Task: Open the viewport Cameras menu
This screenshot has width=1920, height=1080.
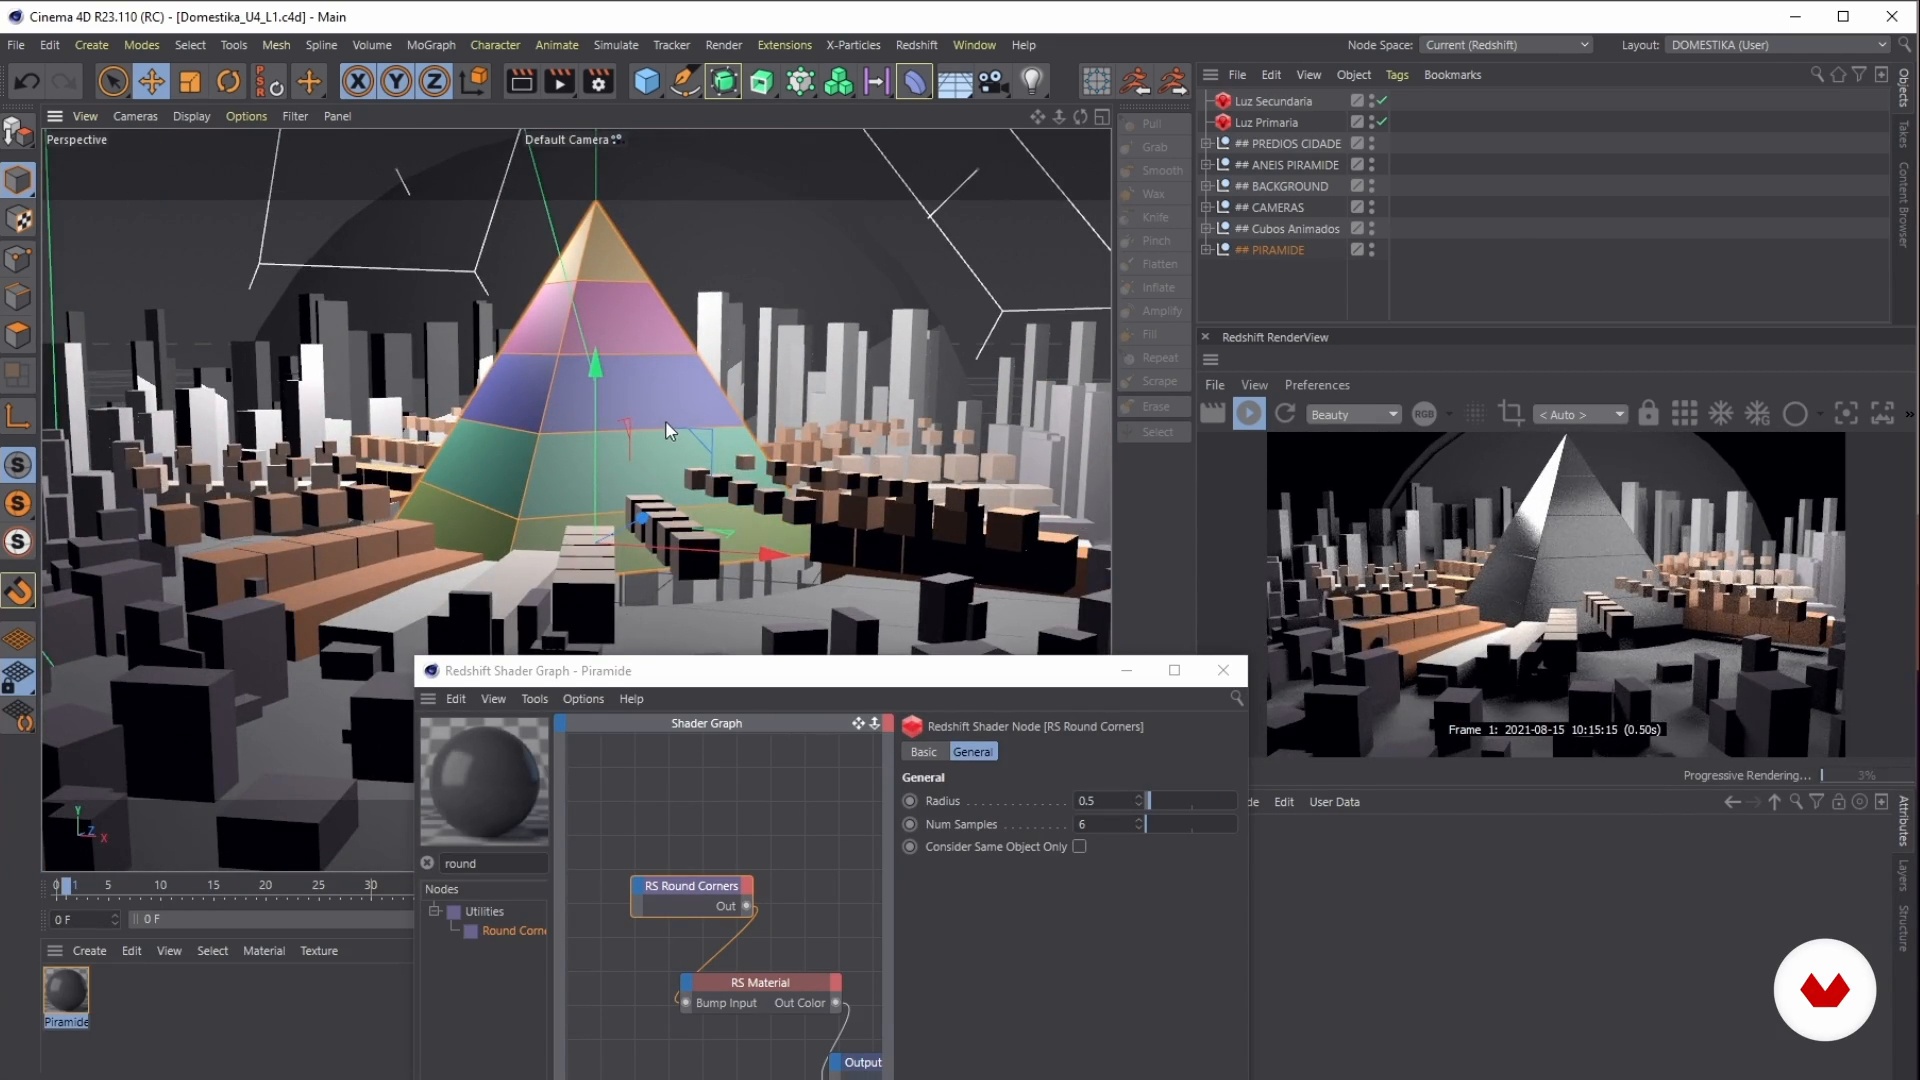Action: coord(135,116)
